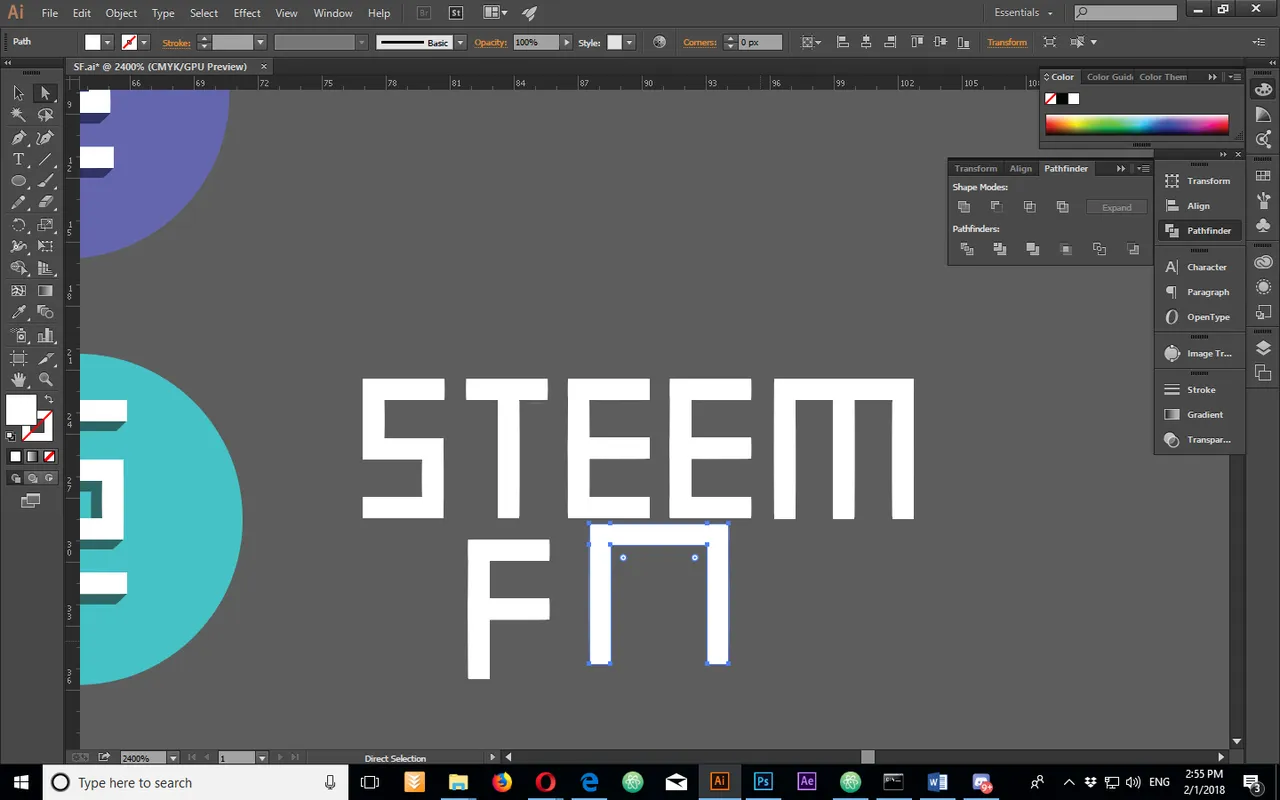The height and width of the screenshot is (800, 1280).
Task: Reset default fill and stroke
Action: (x=11, y=436)
